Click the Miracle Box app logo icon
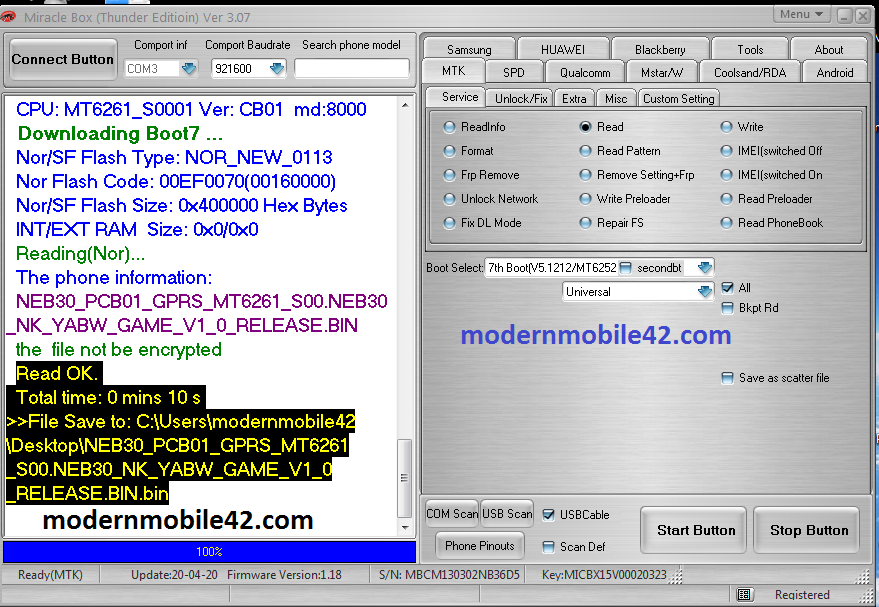This screenshot has height=607, width=879. 7,17
